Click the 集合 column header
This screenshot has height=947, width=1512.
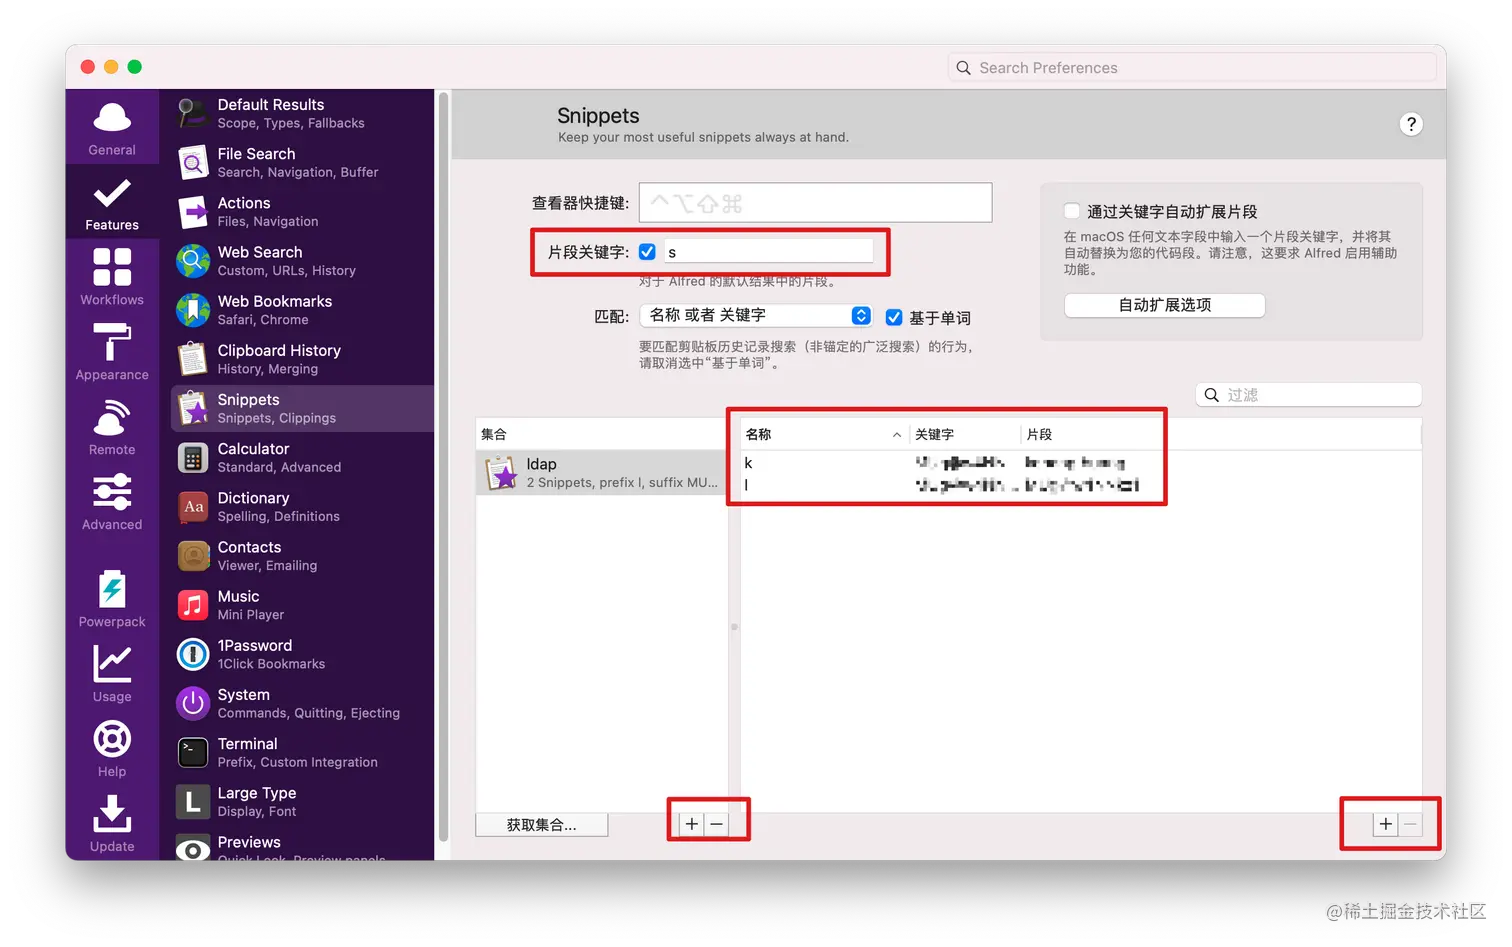pos(601,434)
